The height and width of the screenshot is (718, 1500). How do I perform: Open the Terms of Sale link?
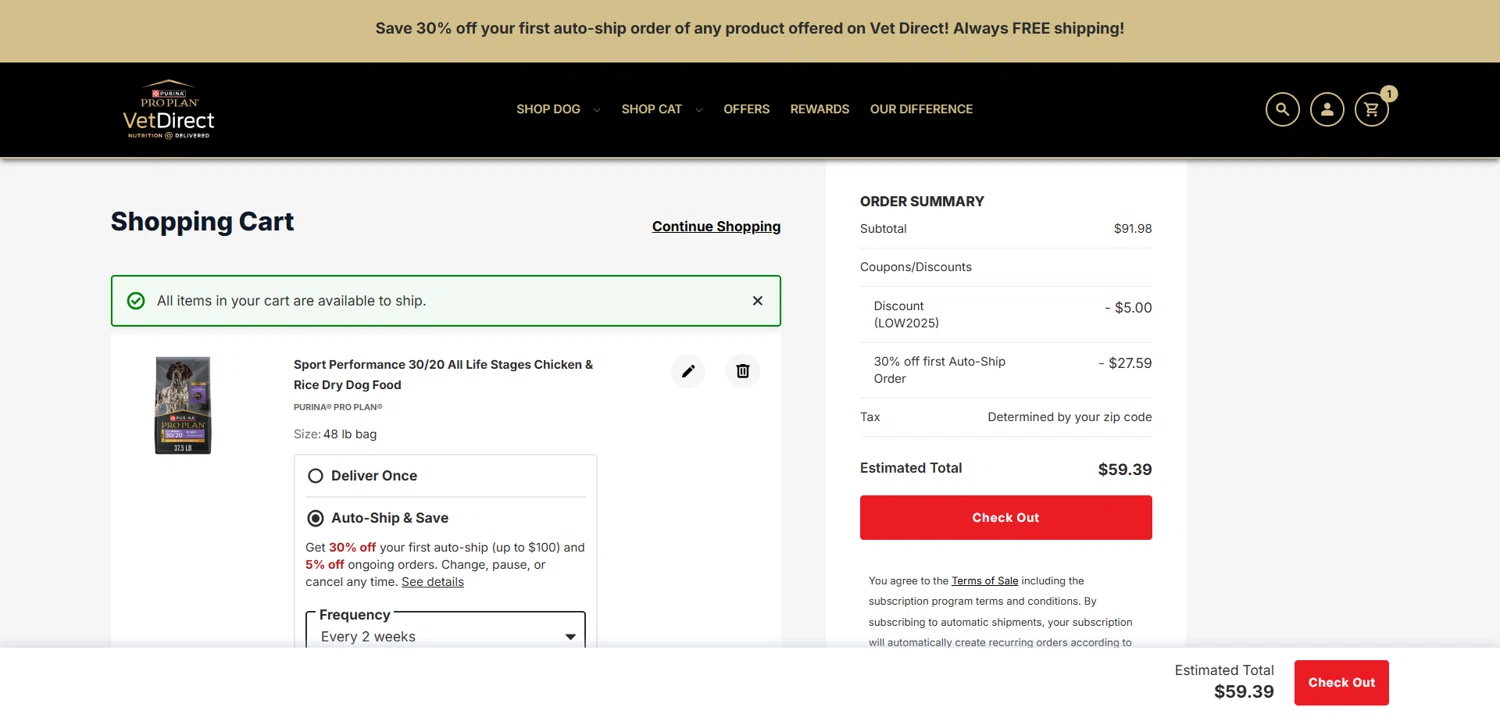(985, 581)
